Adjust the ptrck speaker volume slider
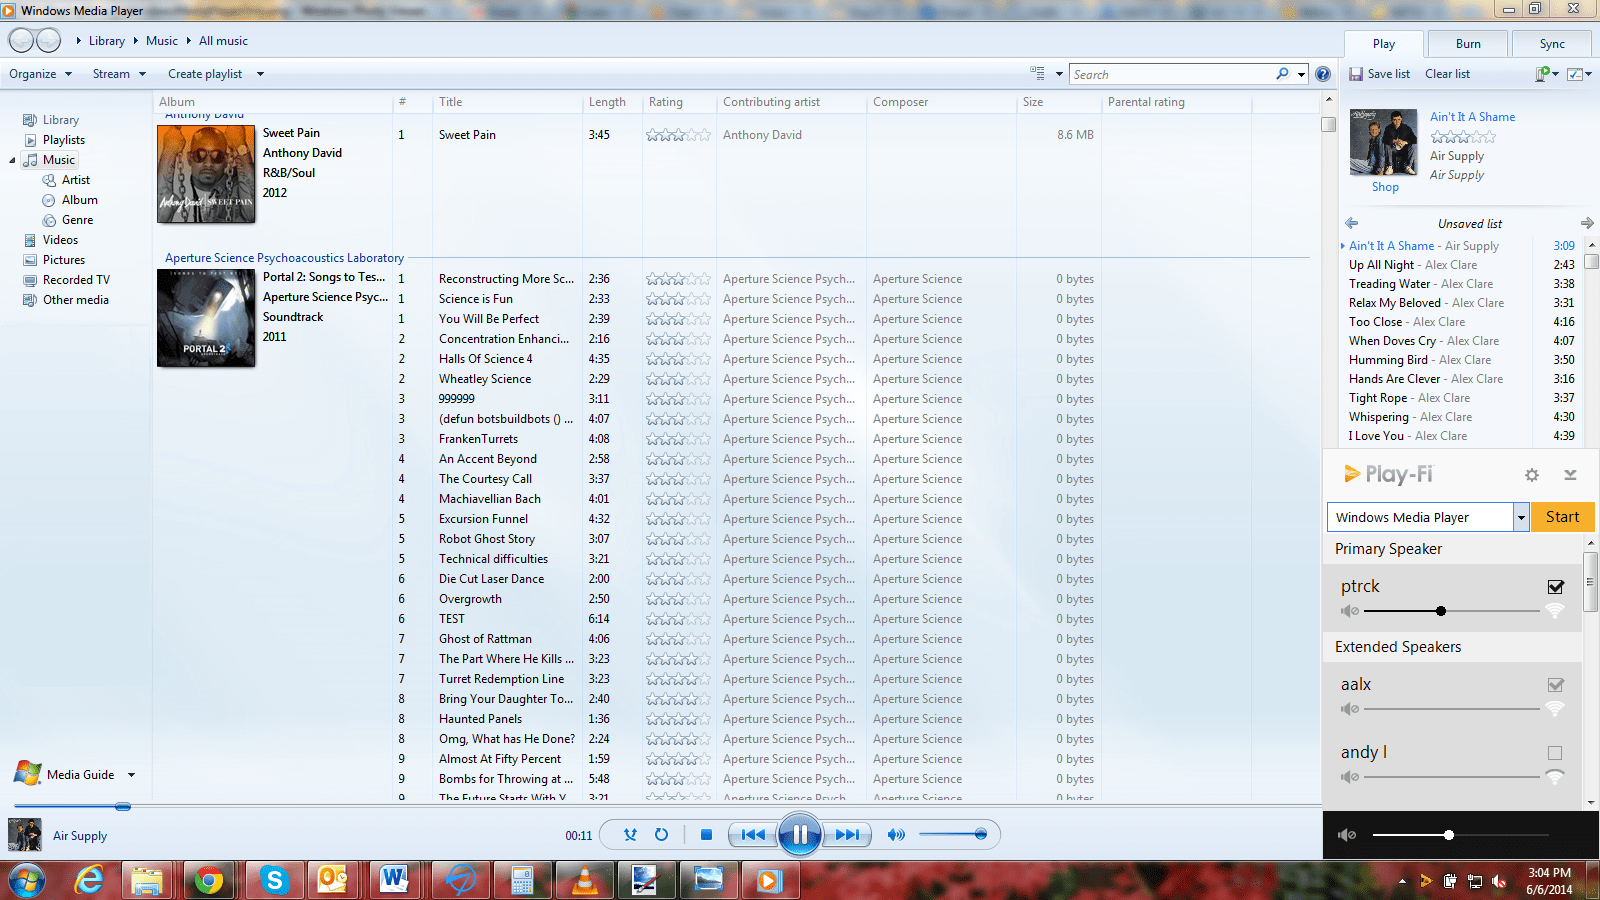Viewport: 1600px width, 900px height. [x=1441, y=610]
